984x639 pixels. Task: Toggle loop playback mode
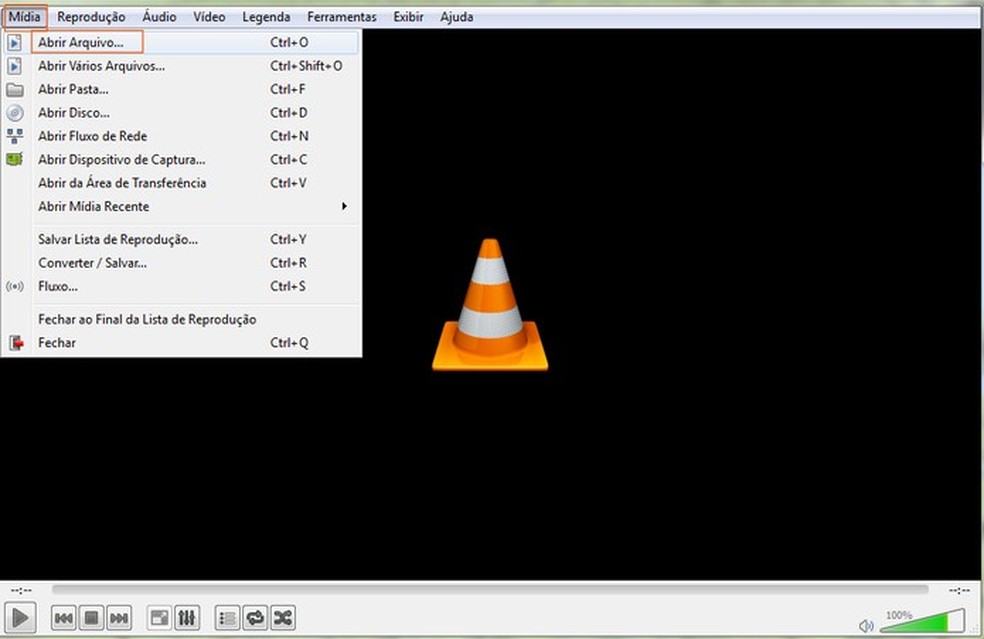point(255,617)
